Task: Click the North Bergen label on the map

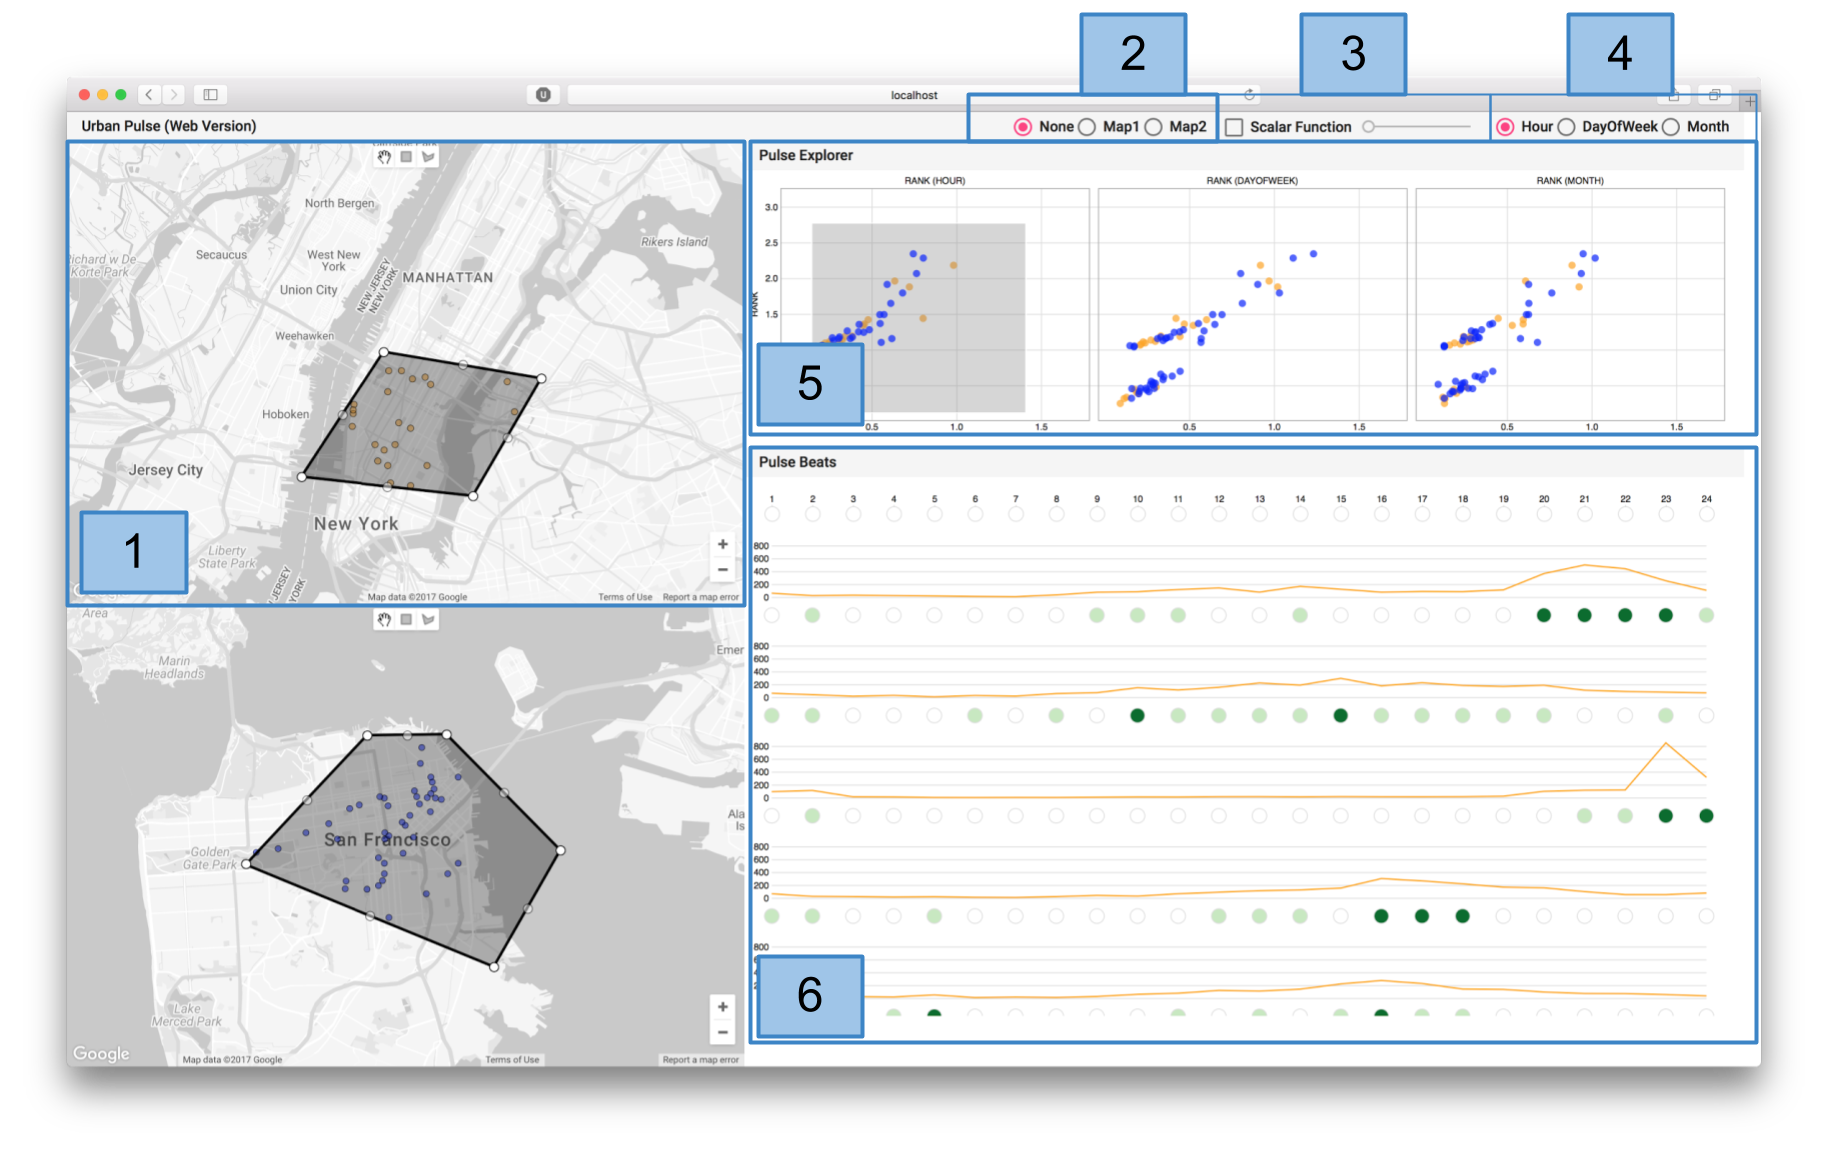Action: [x=340, y=203]
